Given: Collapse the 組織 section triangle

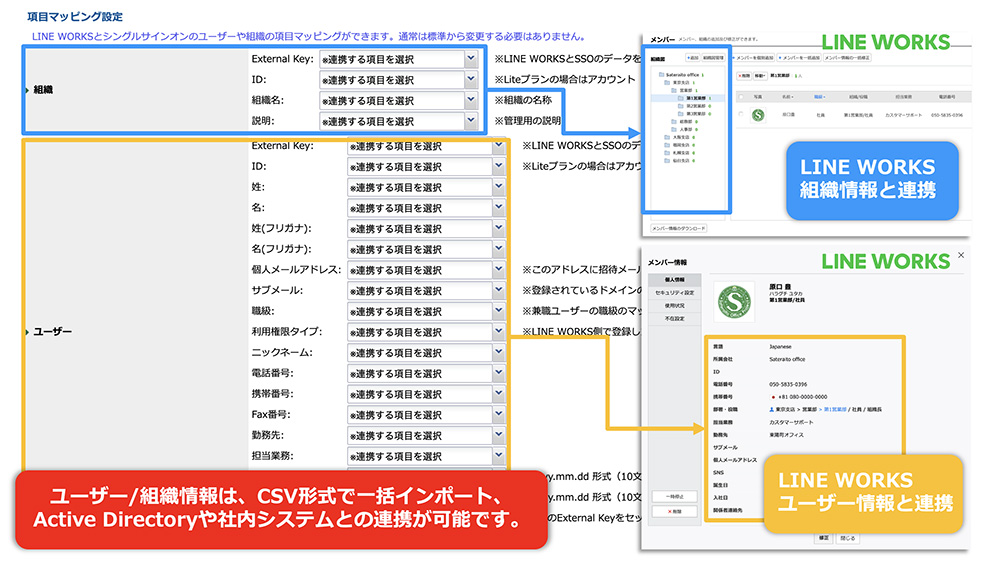Looking at the screenshot, I should tap(27, 90).
